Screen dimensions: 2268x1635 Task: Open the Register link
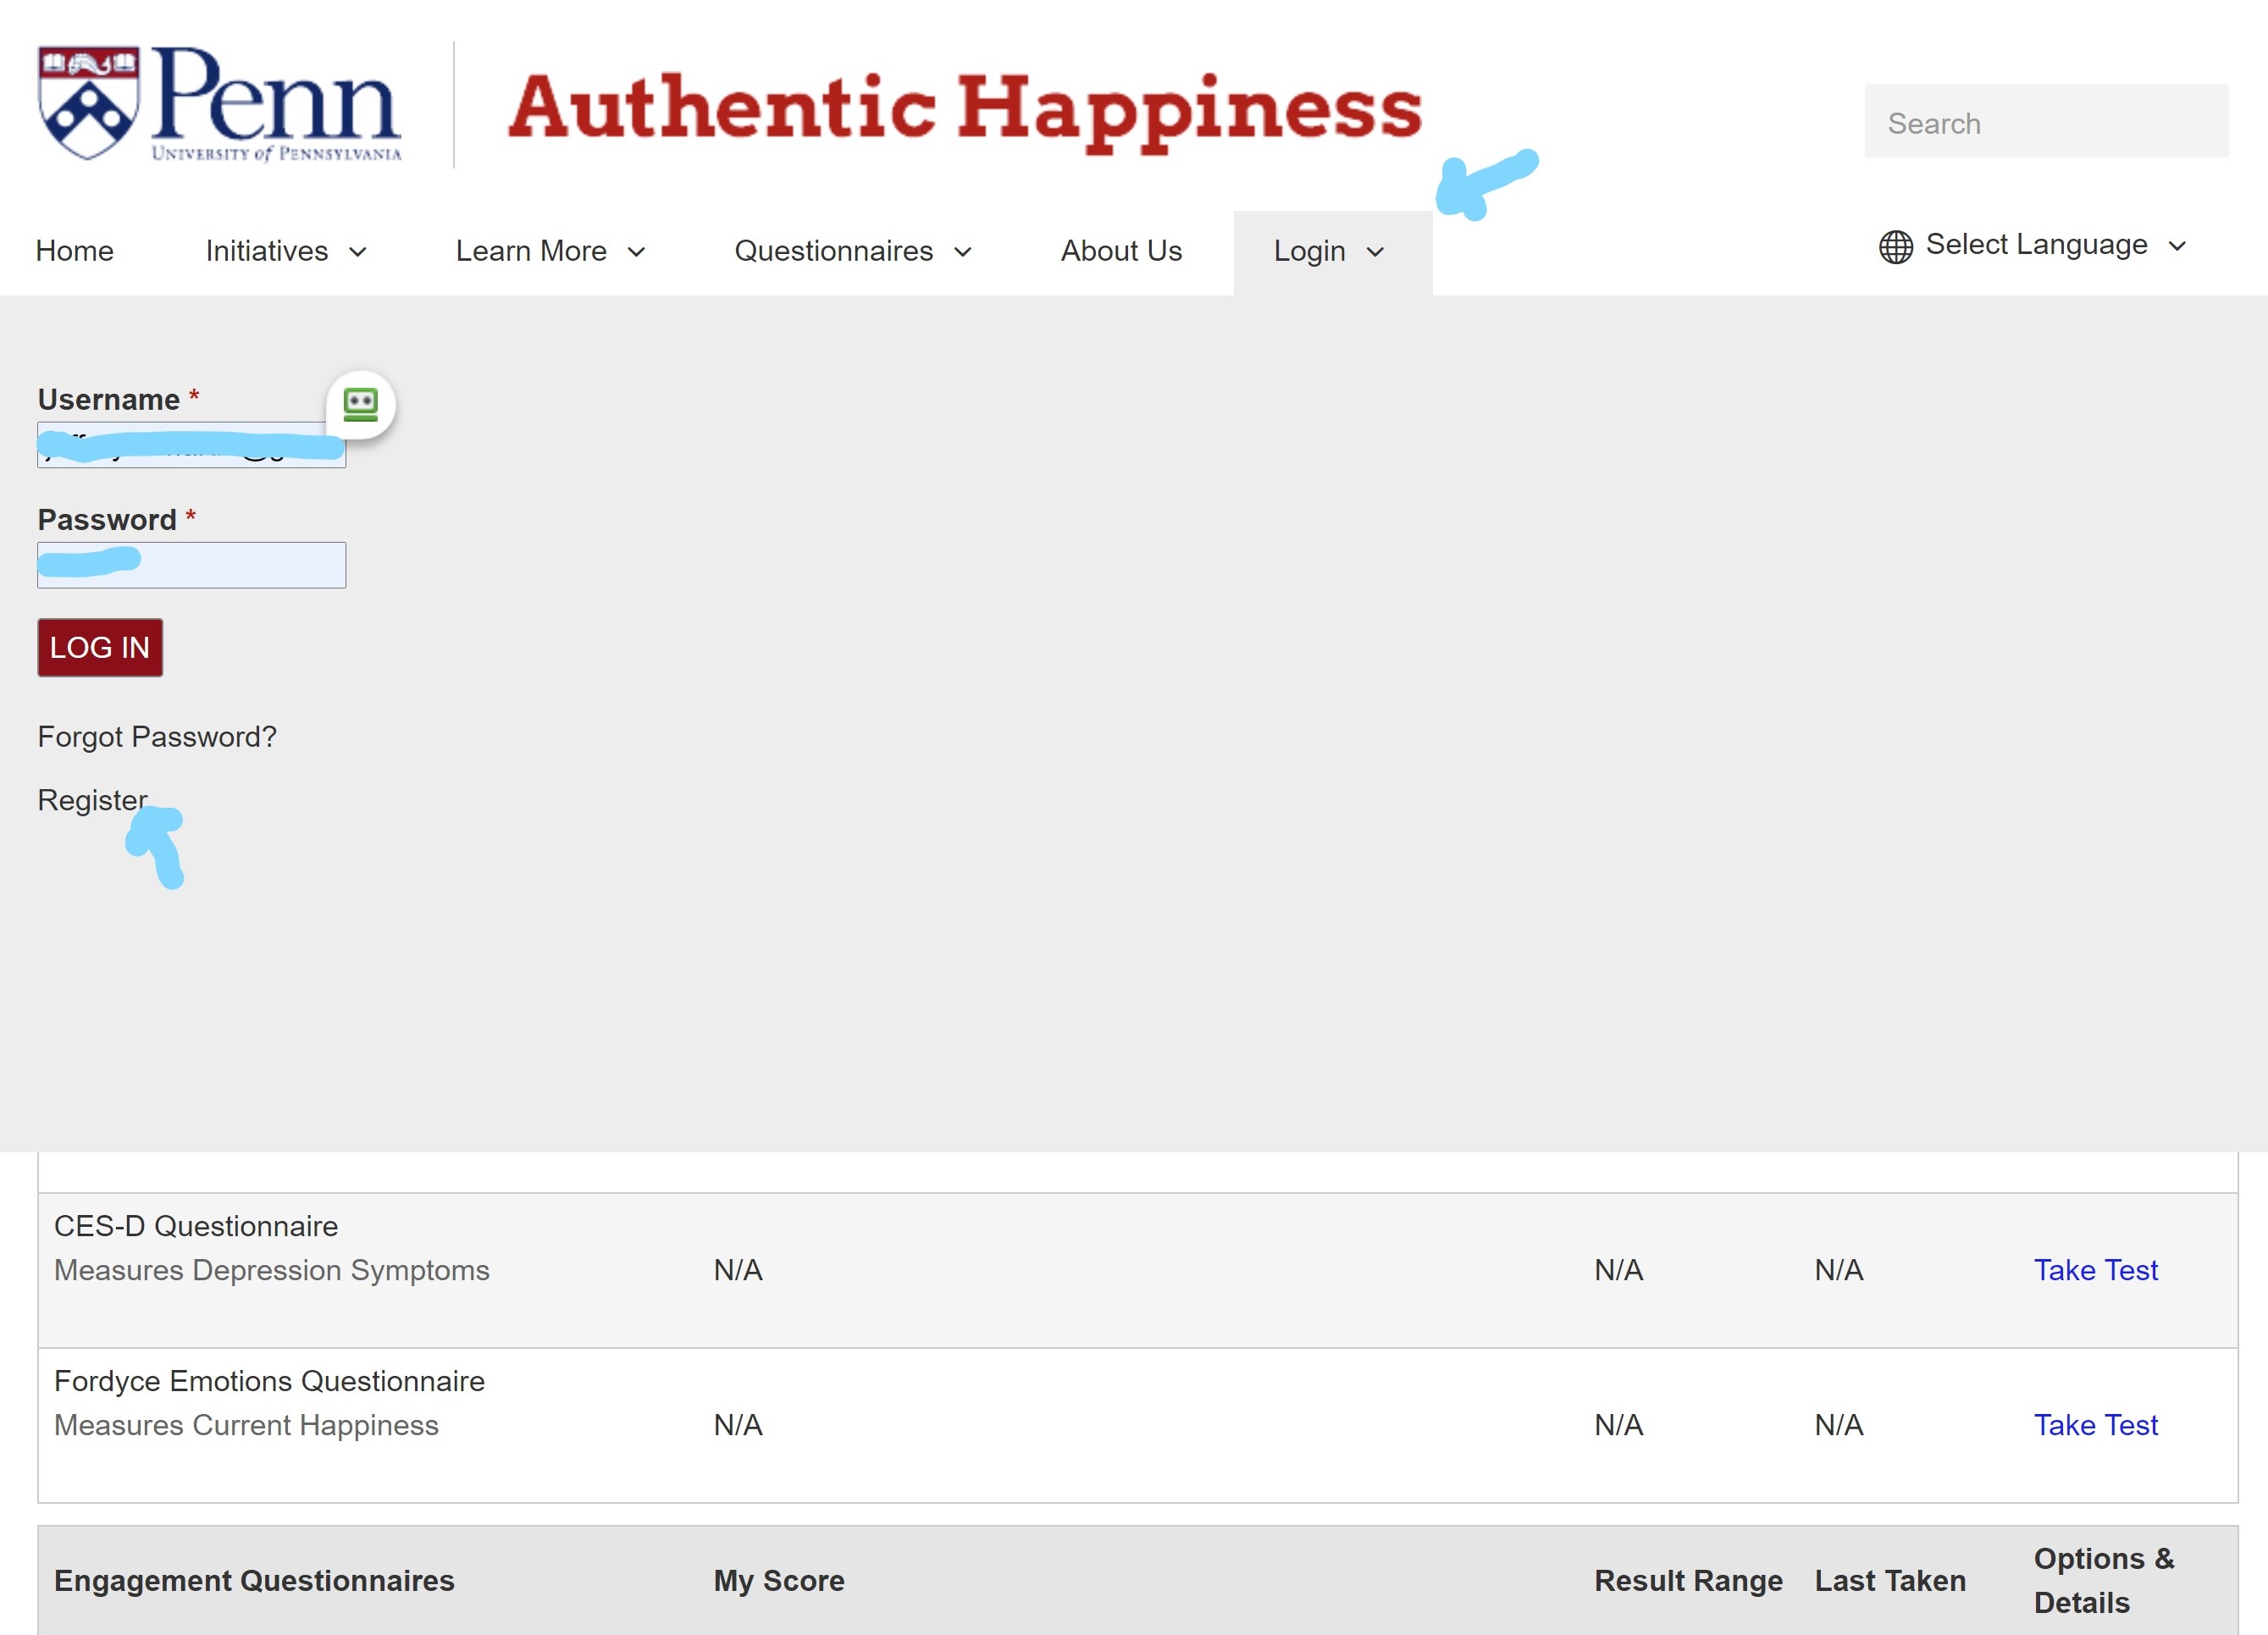[92, 800]
